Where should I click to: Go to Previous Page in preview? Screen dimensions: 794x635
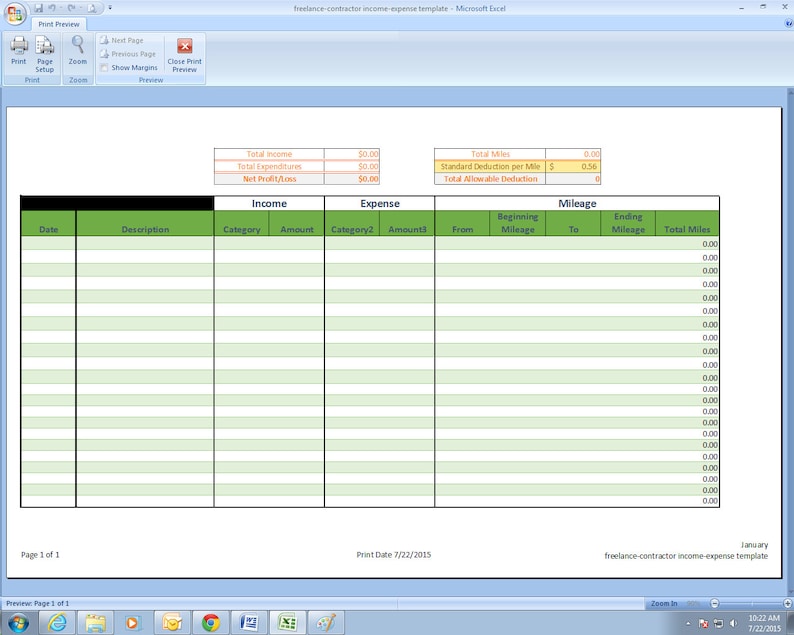(x=128, y=54)
